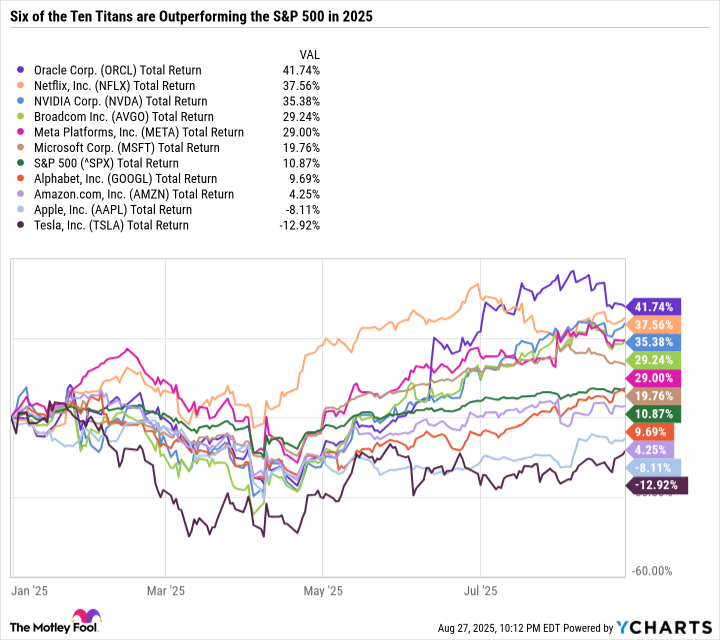Click the orange Netflix legend dot
This screenshot has width=720, height=640.
coord(23,86)
